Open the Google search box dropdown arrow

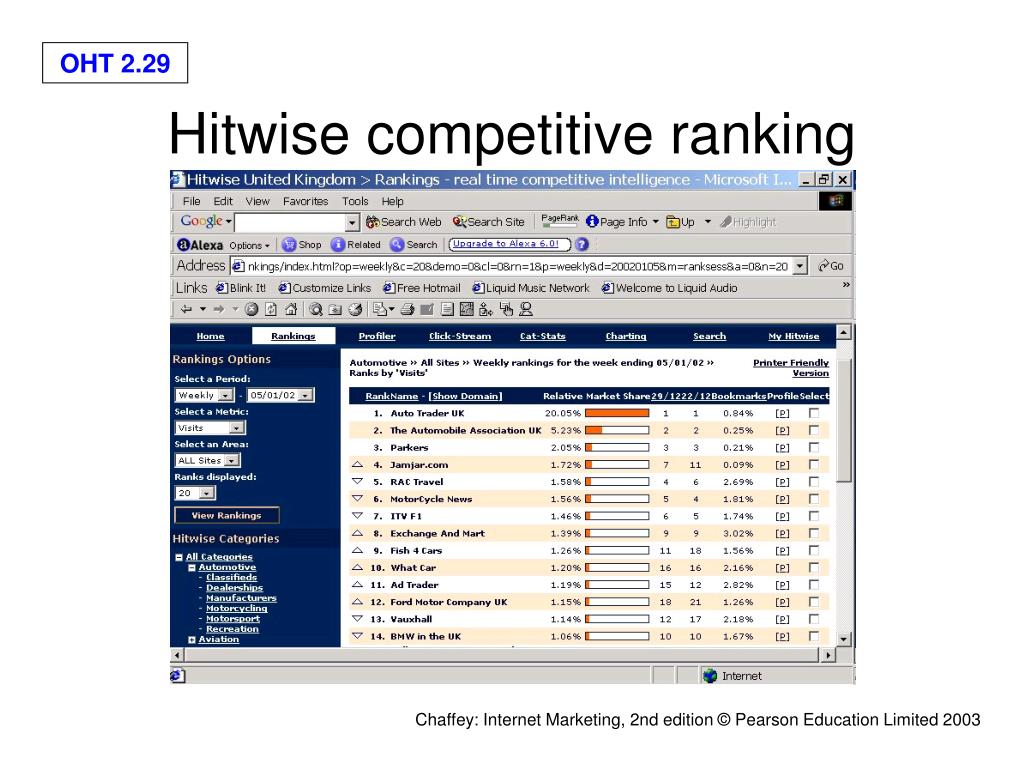[x=352, y=222]
